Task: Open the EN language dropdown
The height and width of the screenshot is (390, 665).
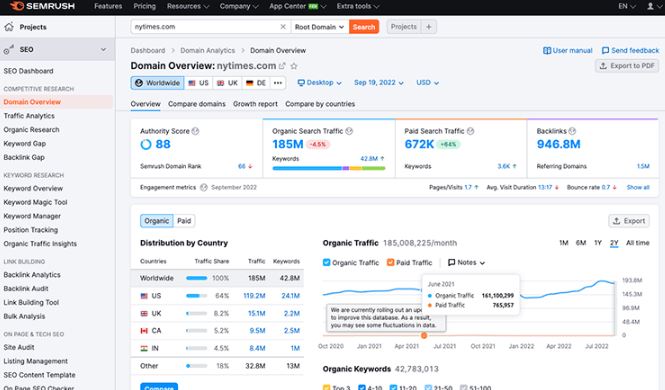Action: [x=627, y=6]
